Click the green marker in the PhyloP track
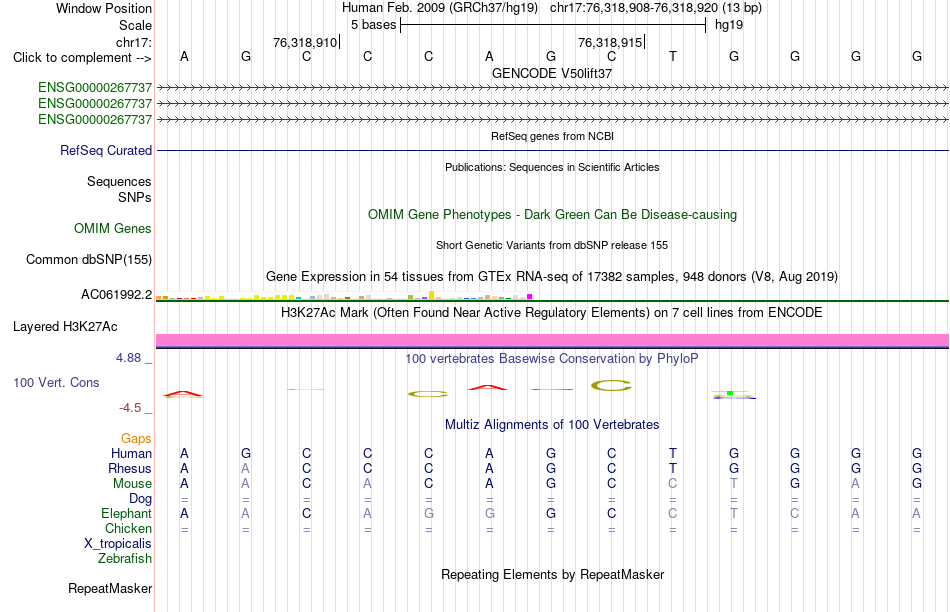950x612 pixels. pos(730,393)
